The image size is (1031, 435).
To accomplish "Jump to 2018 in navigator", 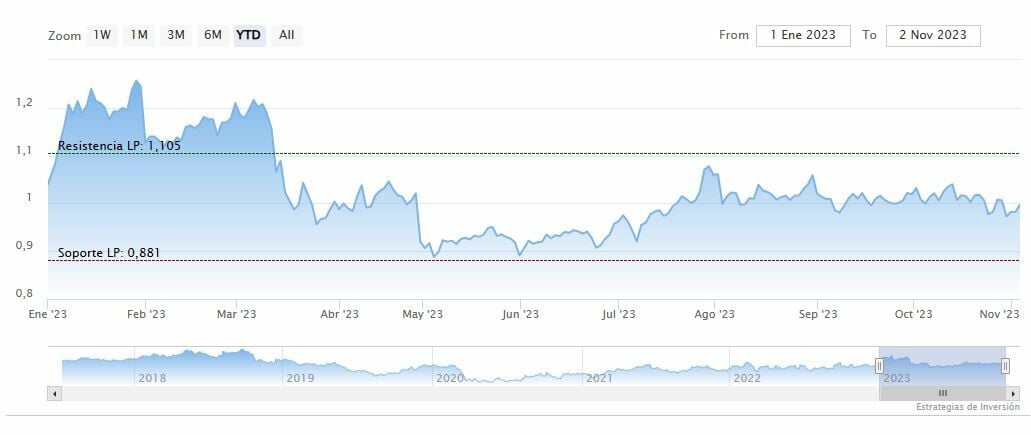I will click(x=152, y=378).
